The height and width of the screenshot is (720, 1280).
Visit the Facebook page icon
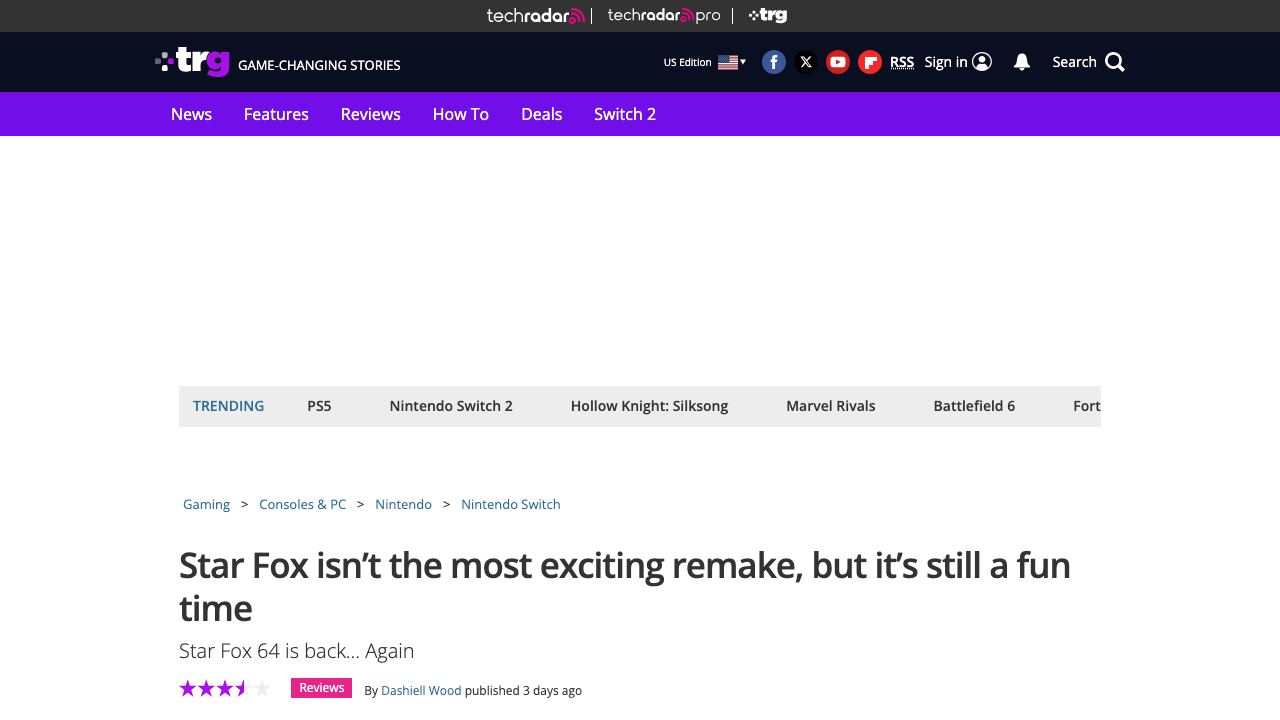pos(774,62)
